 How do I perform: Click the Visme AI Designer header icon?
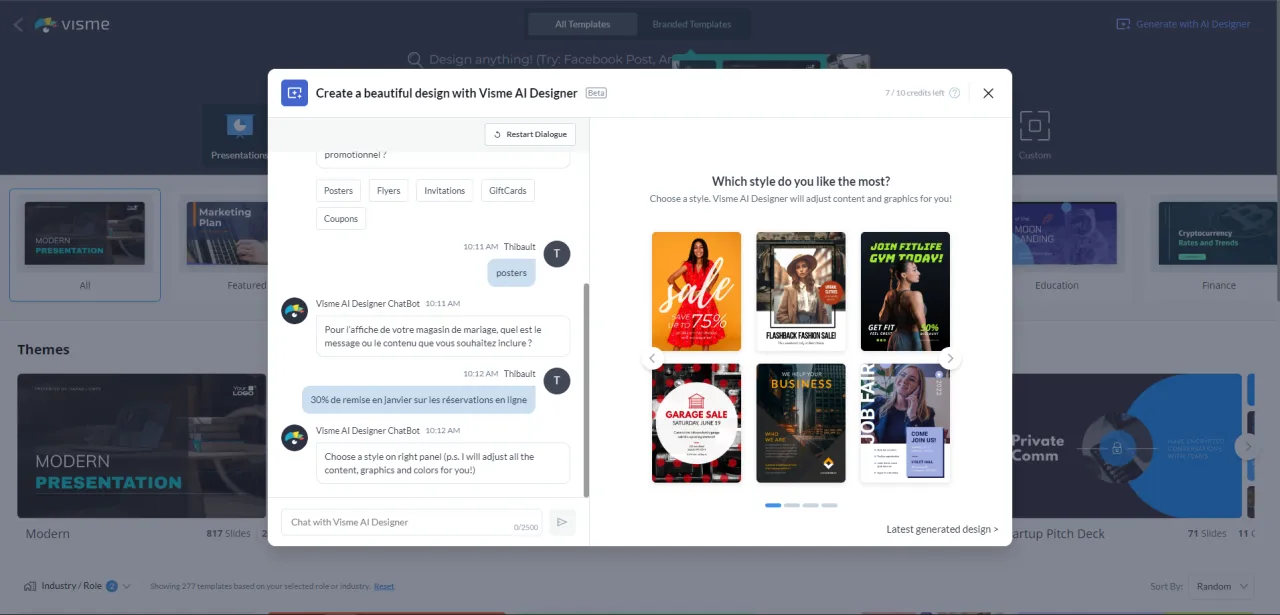pos(294,93)
